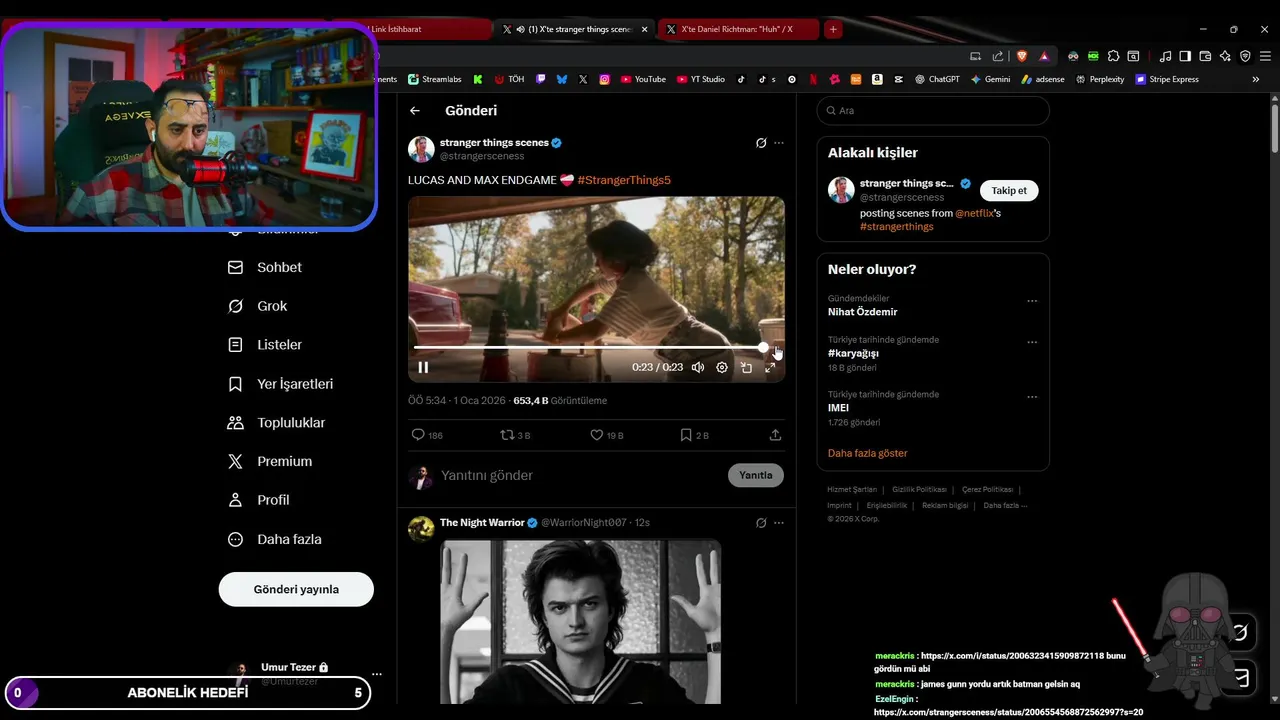The height and width of the screenshot is (720, 1280).
Task: Open the #strangerthings hashtag in bio
Action: [896, 227]
